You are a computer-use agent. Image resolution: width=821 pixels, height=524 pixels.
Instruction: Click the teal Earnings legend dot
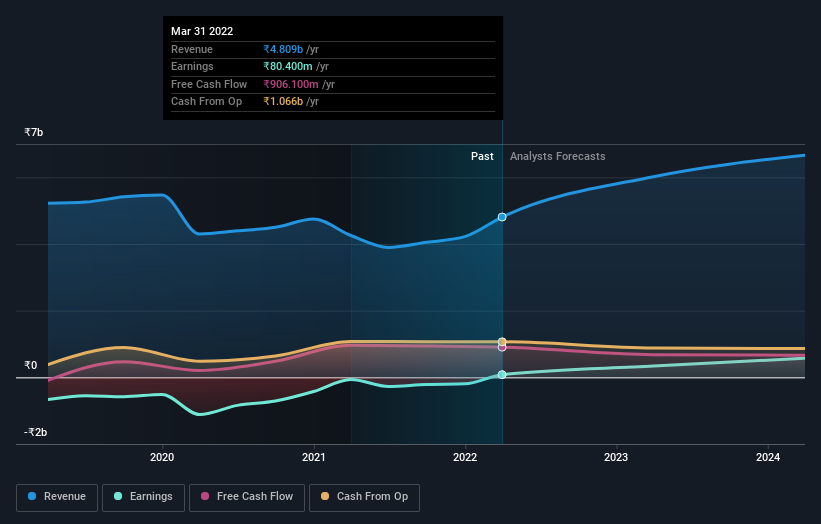pos(118,496)
